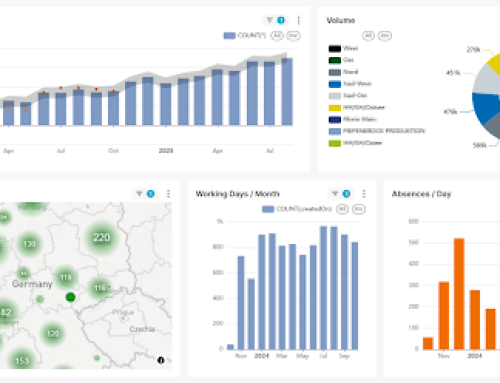The width and height of the screenshot is (500, 383).
Task: Open filter icon on top bar chart panel
Action: point(270,20)
